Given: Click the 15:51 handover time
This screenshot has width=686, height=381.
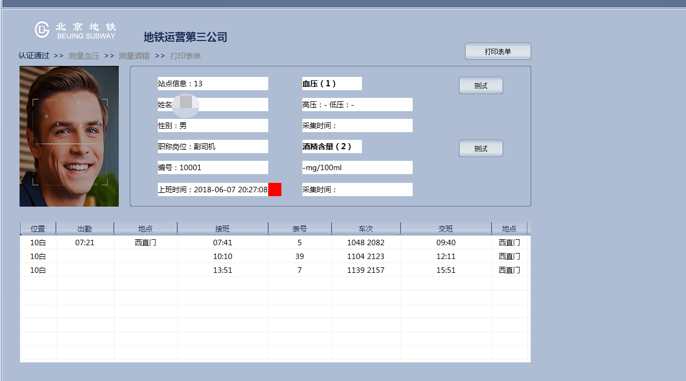Looking at the screenshot, I should pyautogui.click(x=445, y=270).
